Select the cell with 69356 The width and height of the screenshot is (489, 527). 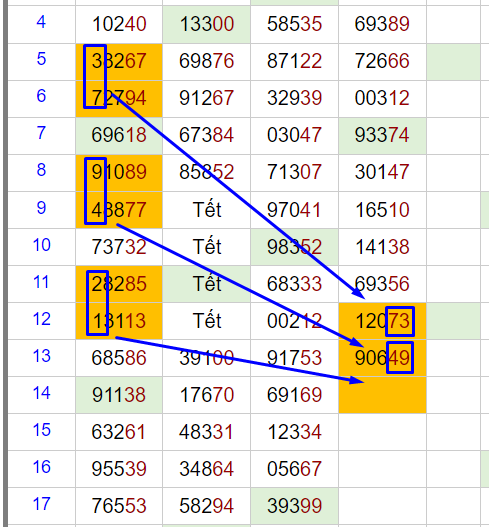click(382, 284)
